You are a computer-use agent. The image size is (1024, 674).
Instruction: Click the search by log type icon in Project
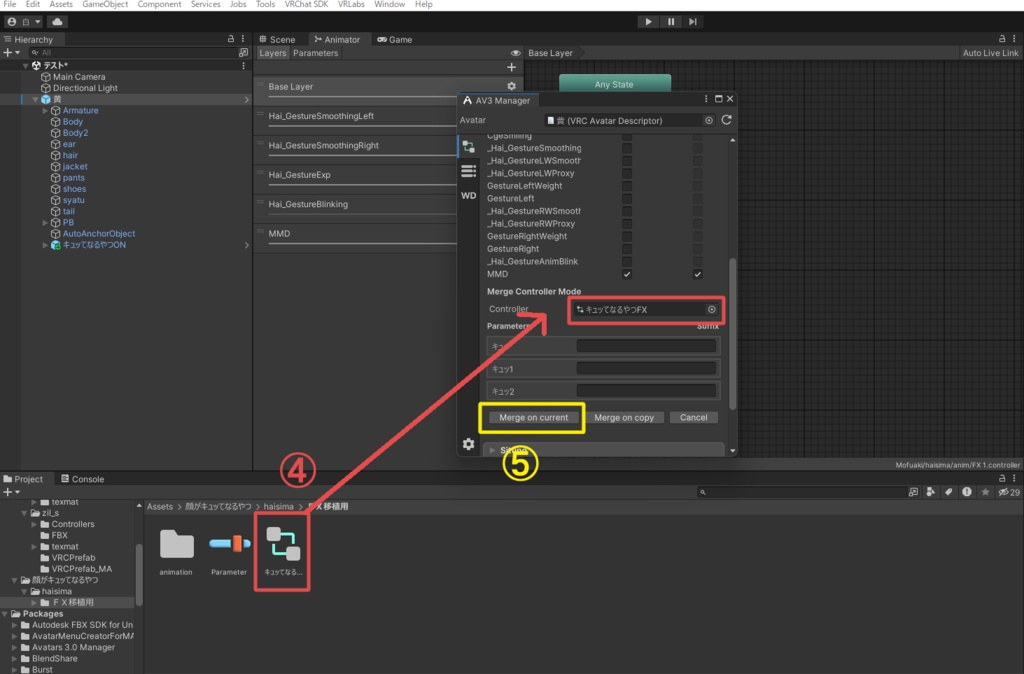pos(967,492)
